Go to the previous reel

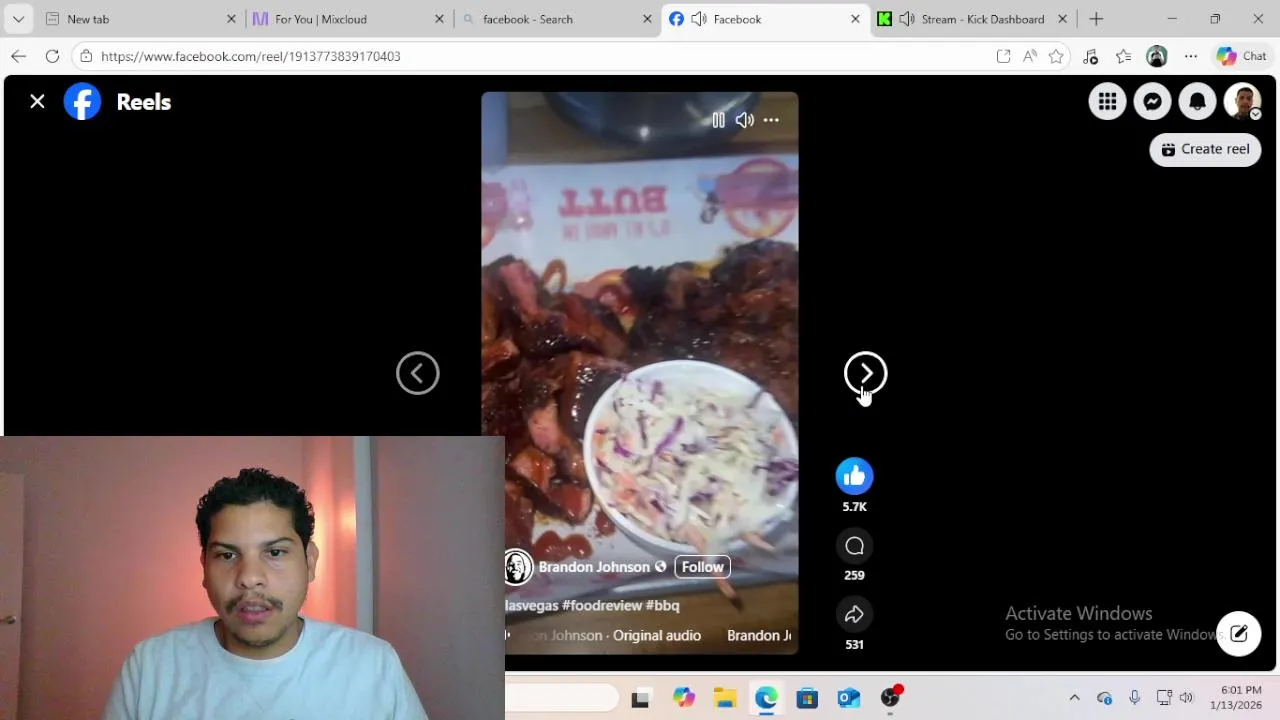click(418, 373)
